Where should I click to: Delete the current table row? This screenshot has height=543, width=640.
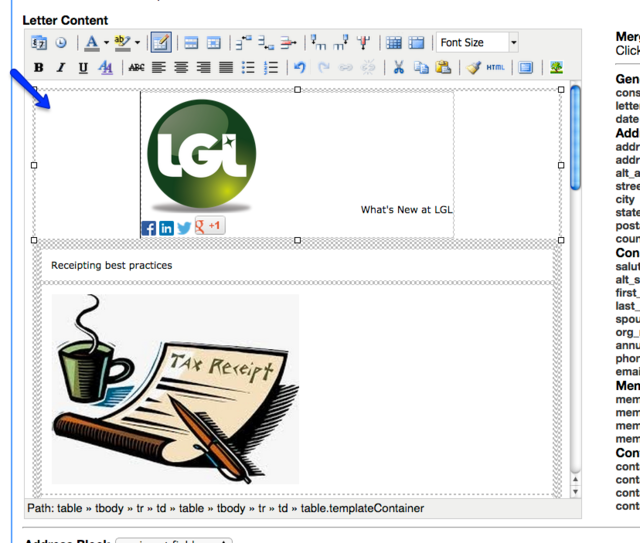click(288, 42)
